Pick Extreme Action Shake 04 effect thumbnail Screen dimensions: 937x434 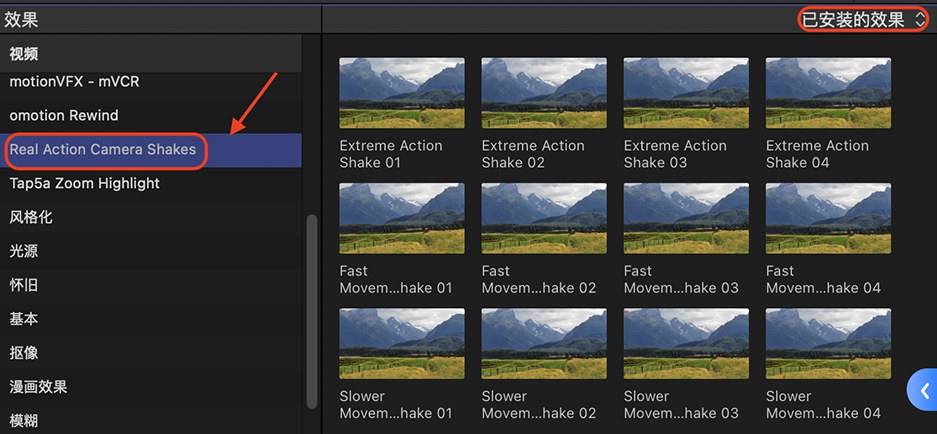click(828, 92)
